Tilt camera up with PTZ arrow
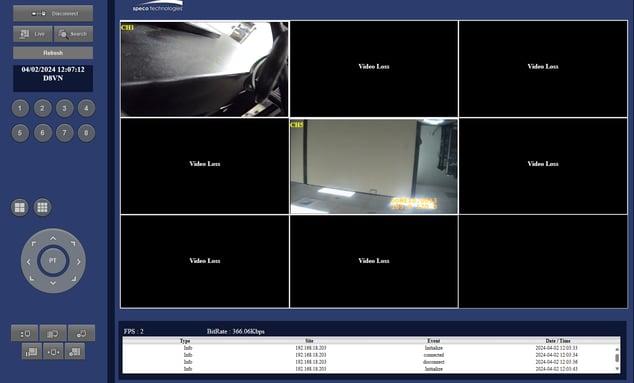The height and width of the screenshot is (383, 634). [53, 238]
